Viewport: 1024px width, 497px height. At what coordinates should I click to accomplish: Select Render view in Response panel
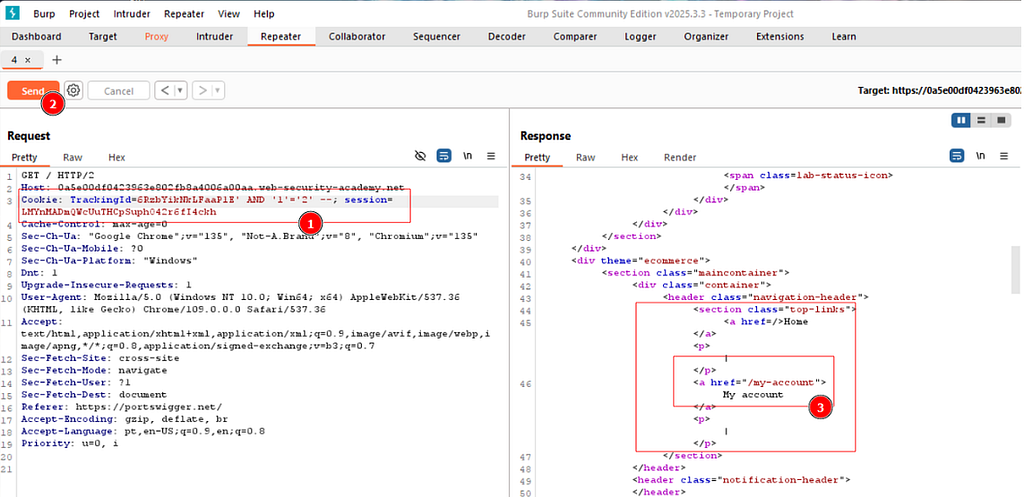[x=680, y=157]
